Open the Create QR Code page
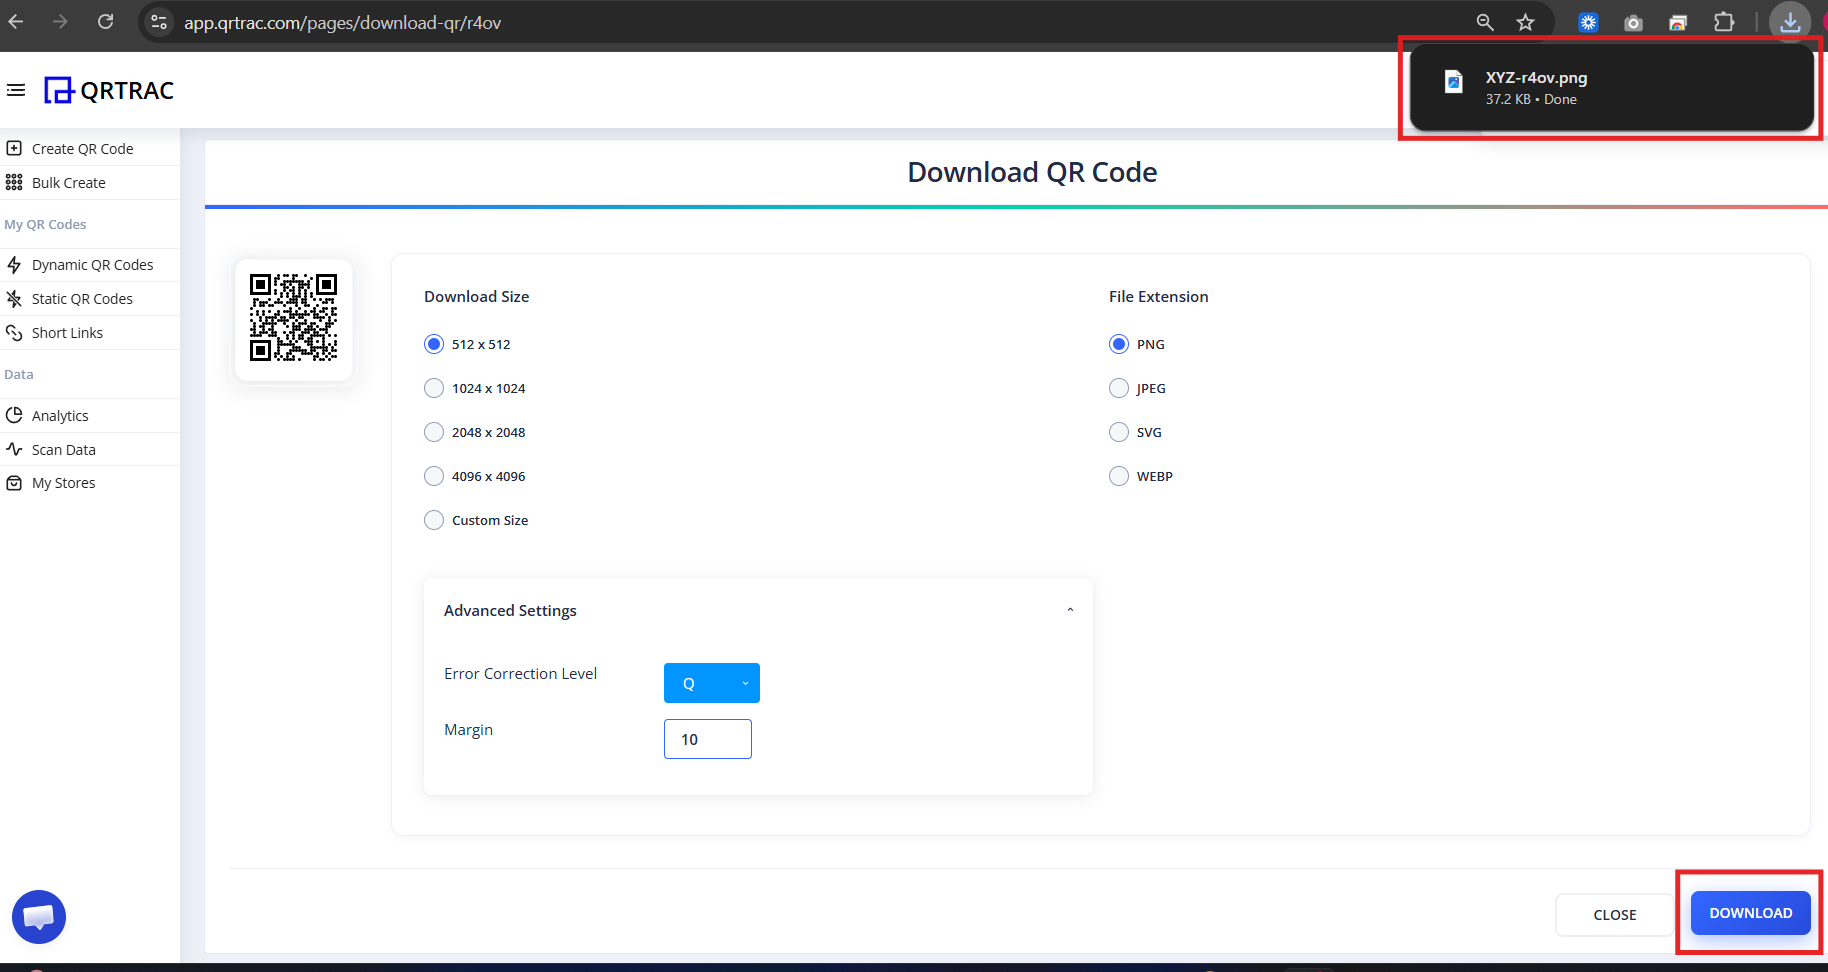The width and height of the screenshot is (1828, 972). point(82,148)
